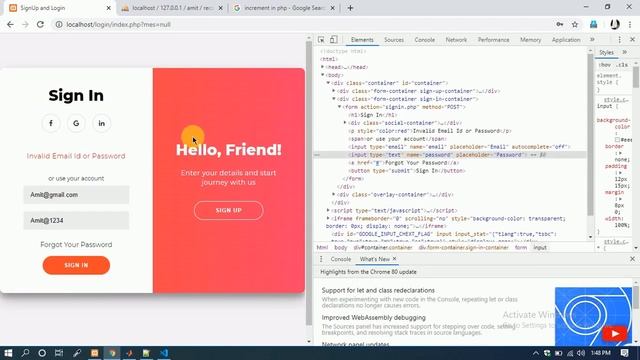Viewport: 640px width, 360px height.
Task: Collapse the sign-in-container div node
Action: click(x=334, y=99)
